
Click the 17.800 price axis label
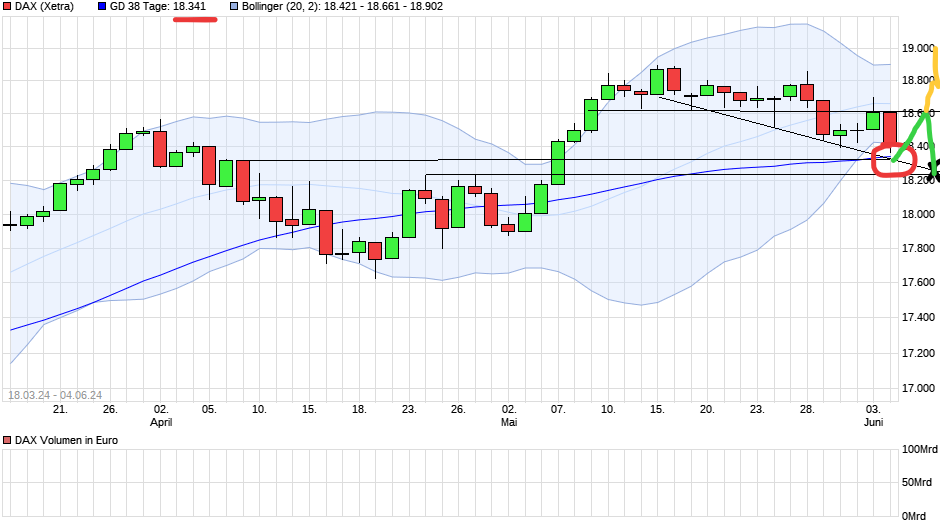click(x=918, y=248)
